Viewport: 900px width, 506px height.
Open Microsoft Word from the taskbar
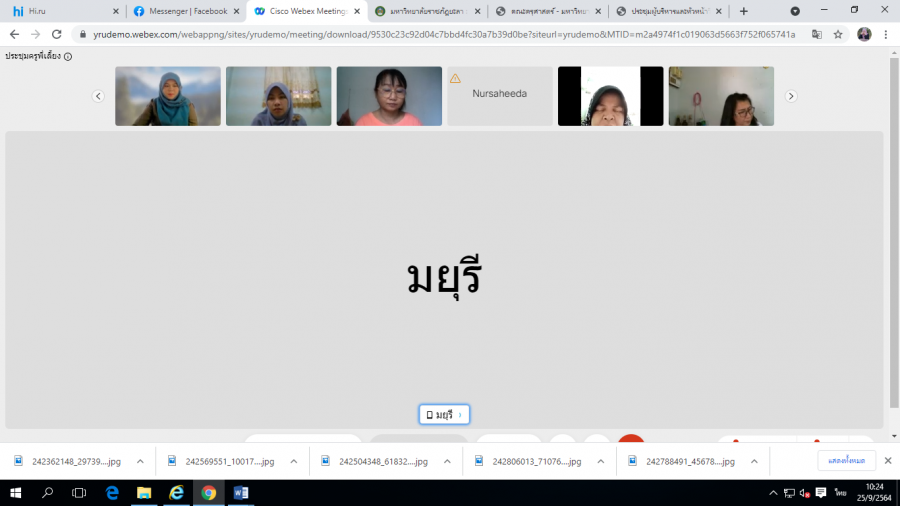[x=240, y=493]
